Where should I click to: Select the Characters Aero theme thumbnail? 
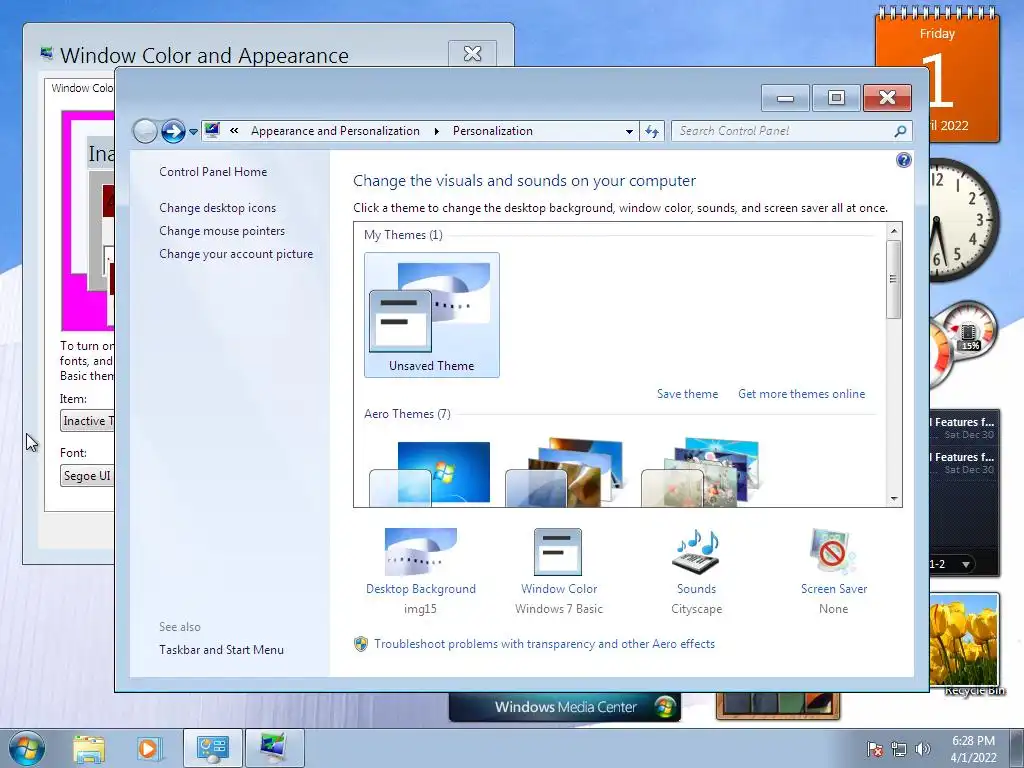(700, 473)
